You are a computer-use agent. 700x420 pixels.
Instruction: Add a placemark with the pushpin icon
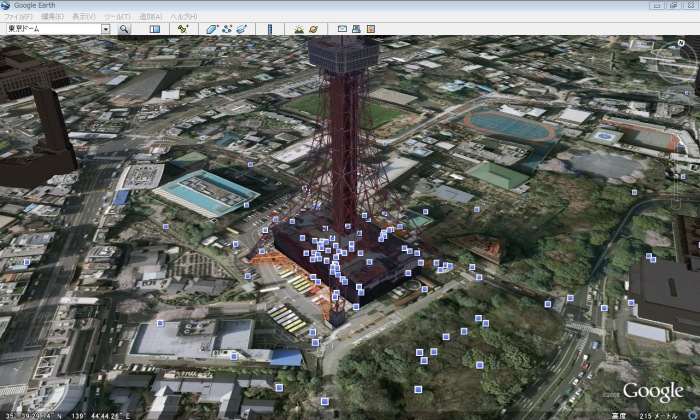[x=182, y=29]
